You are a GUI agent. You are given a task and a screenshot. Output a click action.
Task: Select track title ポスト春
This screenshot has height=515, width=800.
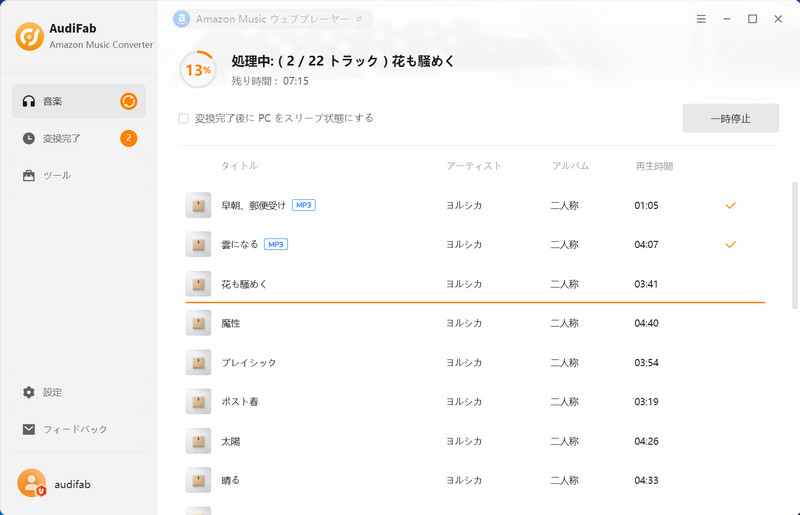239,402
